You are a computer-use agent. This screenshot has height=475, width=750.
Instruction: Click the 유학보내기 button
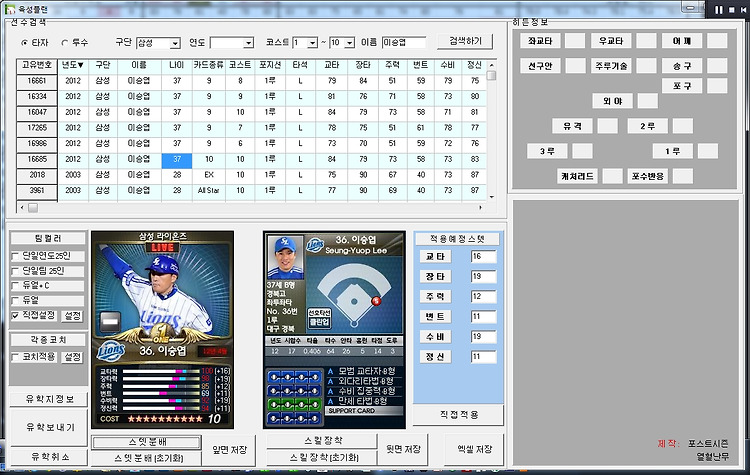[49, 427]
